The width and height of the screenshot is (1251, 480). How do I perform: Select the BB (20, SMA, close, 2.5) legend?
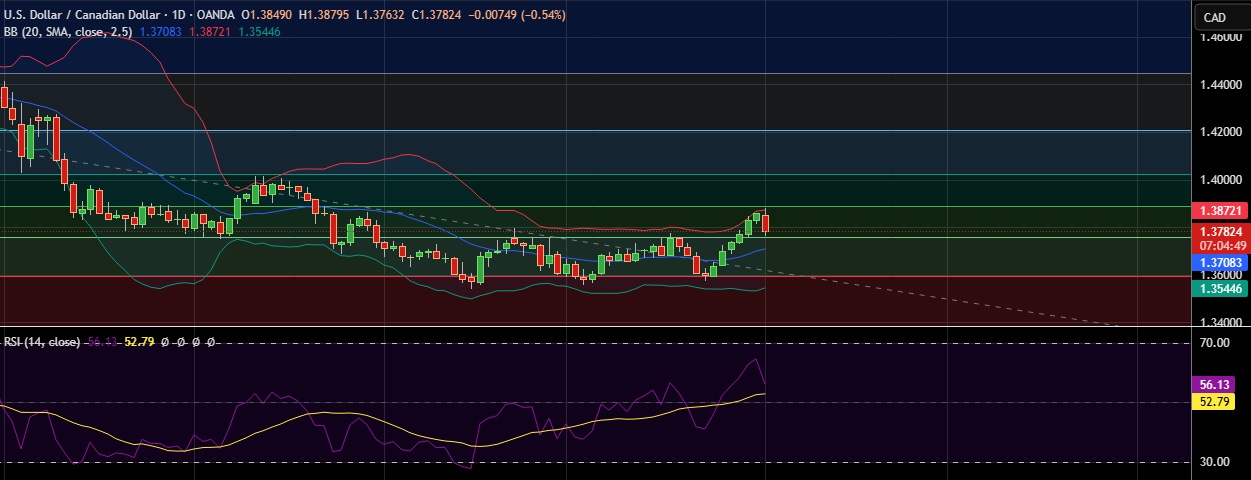(69, 32)
